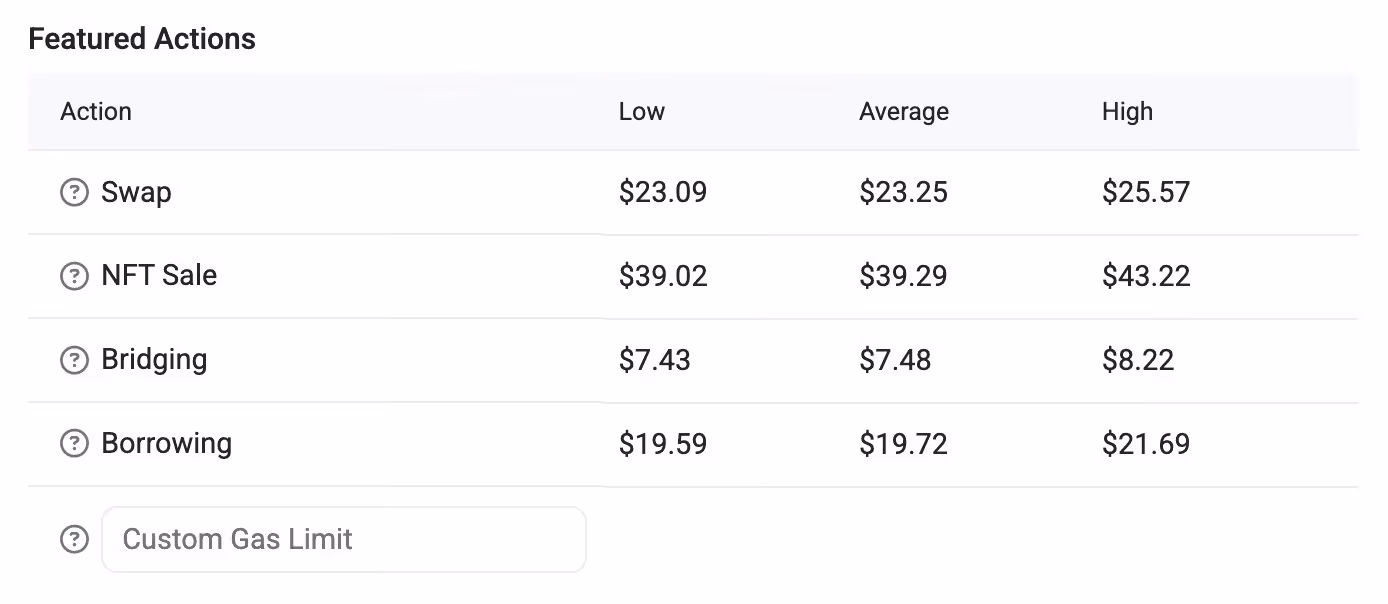Image resolution: width=1388 pixels, height=604 pixels.
Task: Click the High column header
Action: (x=1127, y=112)
